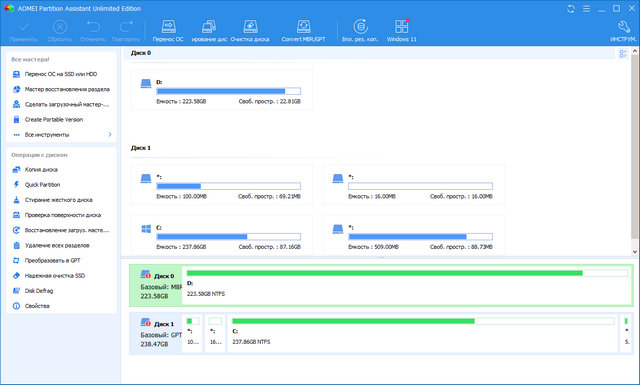Click the Диск 1 label in the upper list
This screenshot has width=640, height=385.
point(141,148)
